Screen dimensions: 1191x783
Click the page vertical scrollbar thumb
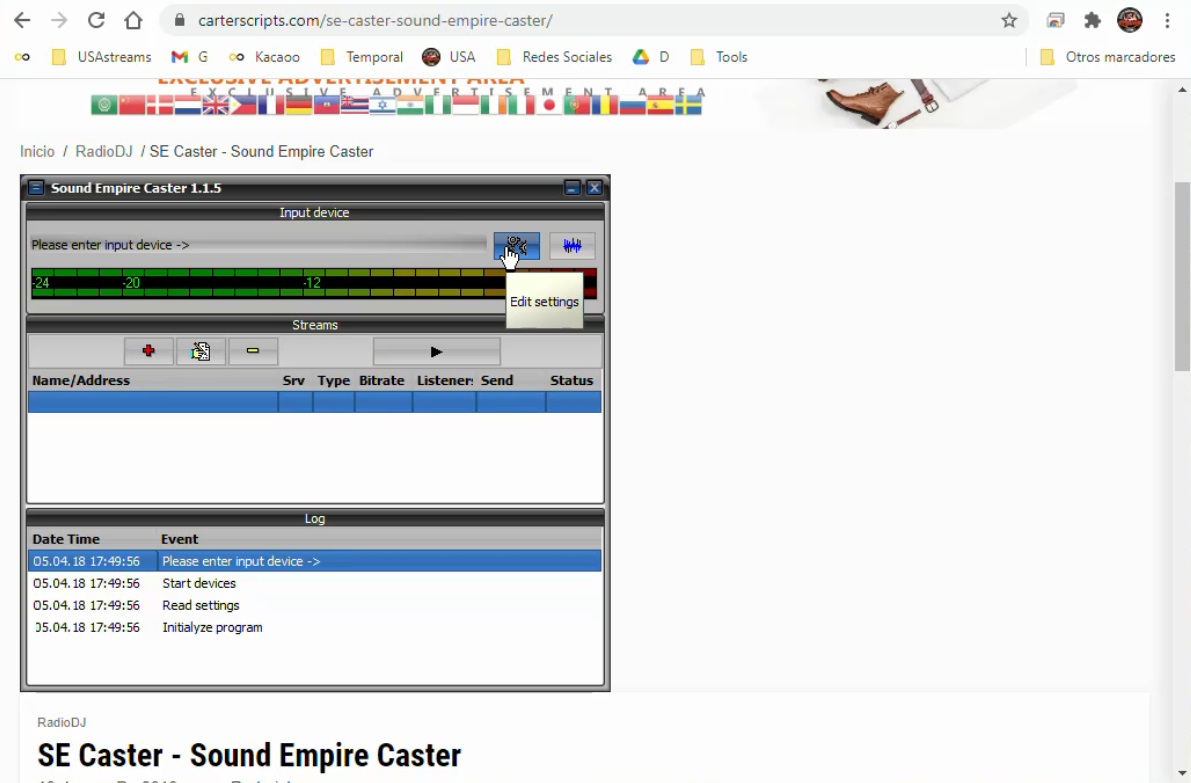click(x=1182, y=276)
